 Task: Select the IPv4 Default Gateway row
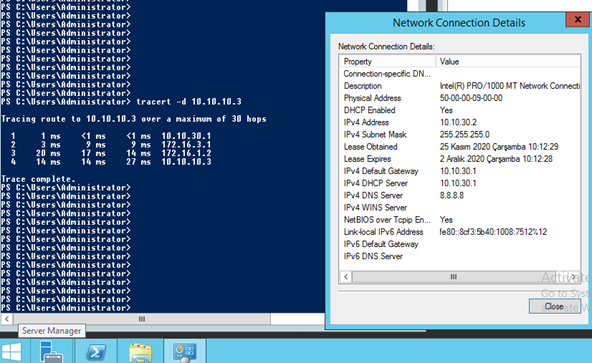click(460, 171)
